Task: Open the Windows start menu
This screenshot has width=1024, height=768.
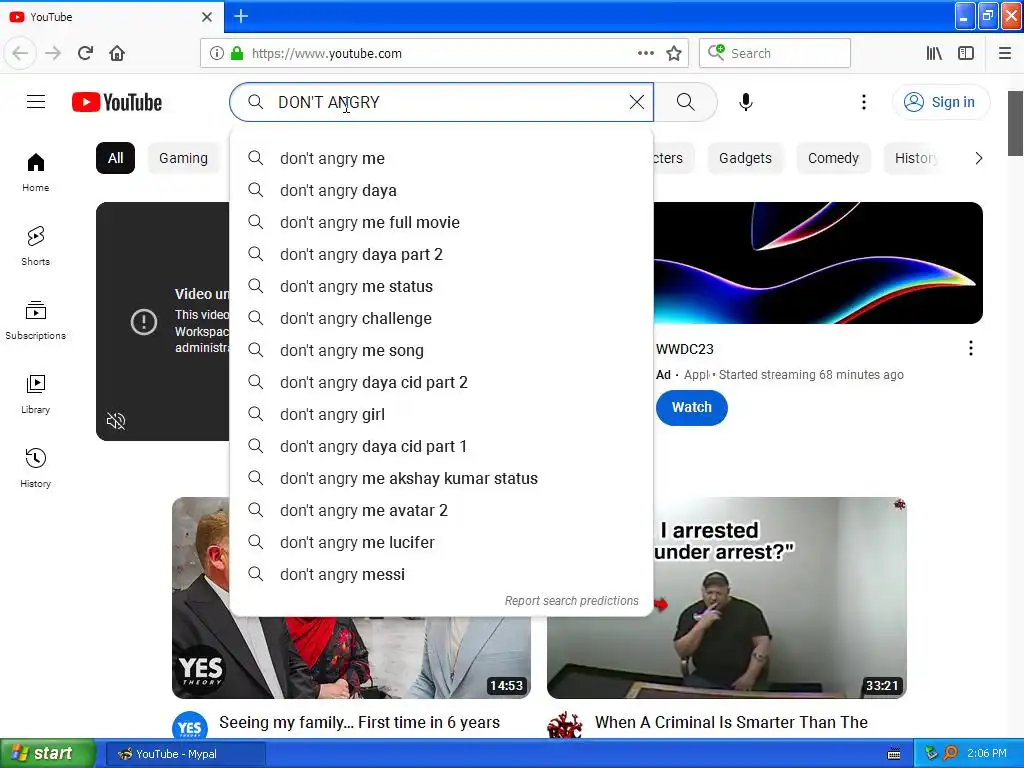Action: tap(48, 754)
